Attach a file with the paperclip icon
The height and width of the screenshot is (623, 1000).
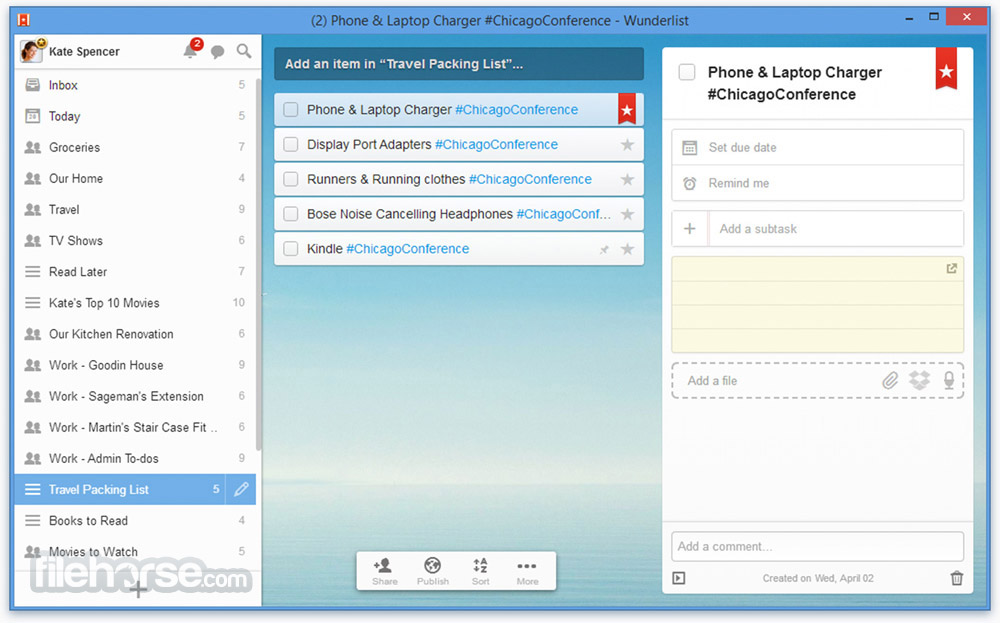point(890,381)
